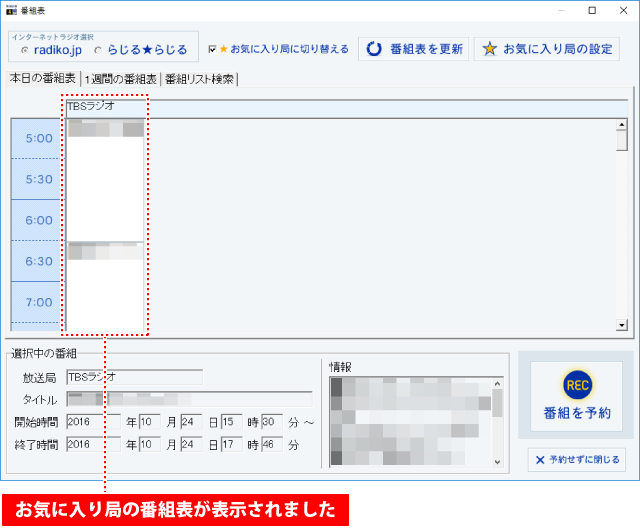Click the program grid scroll up arrow
Image resolution: width=640 pixels, height=528 pixels.
(622, 124)
